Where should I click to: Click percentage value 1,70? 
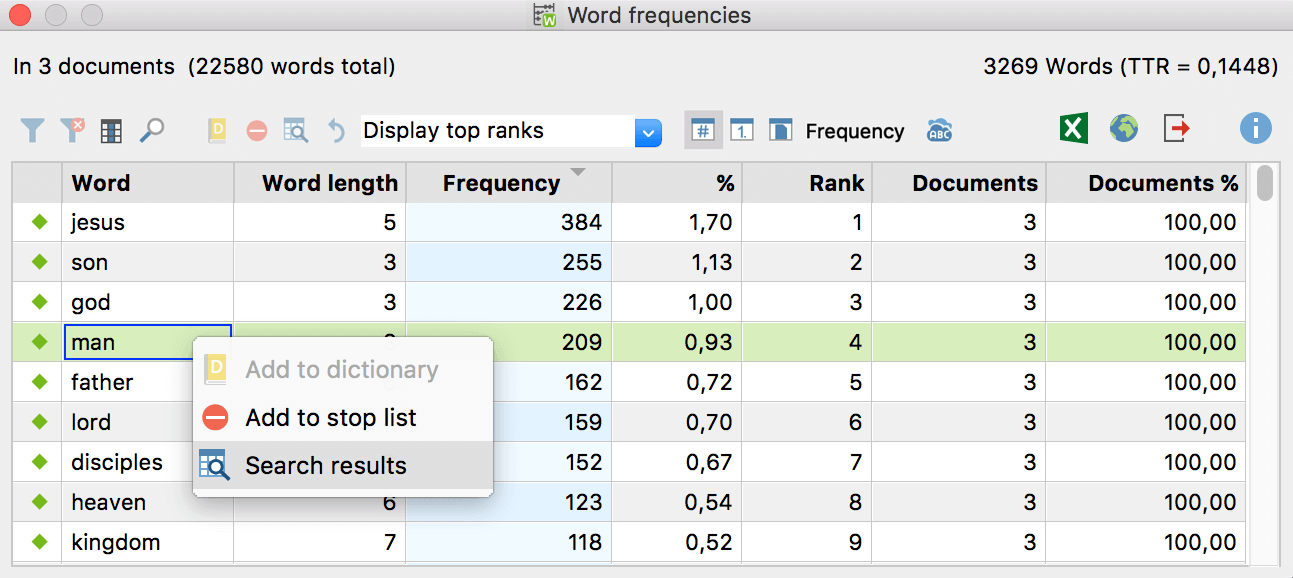[709, 222]
